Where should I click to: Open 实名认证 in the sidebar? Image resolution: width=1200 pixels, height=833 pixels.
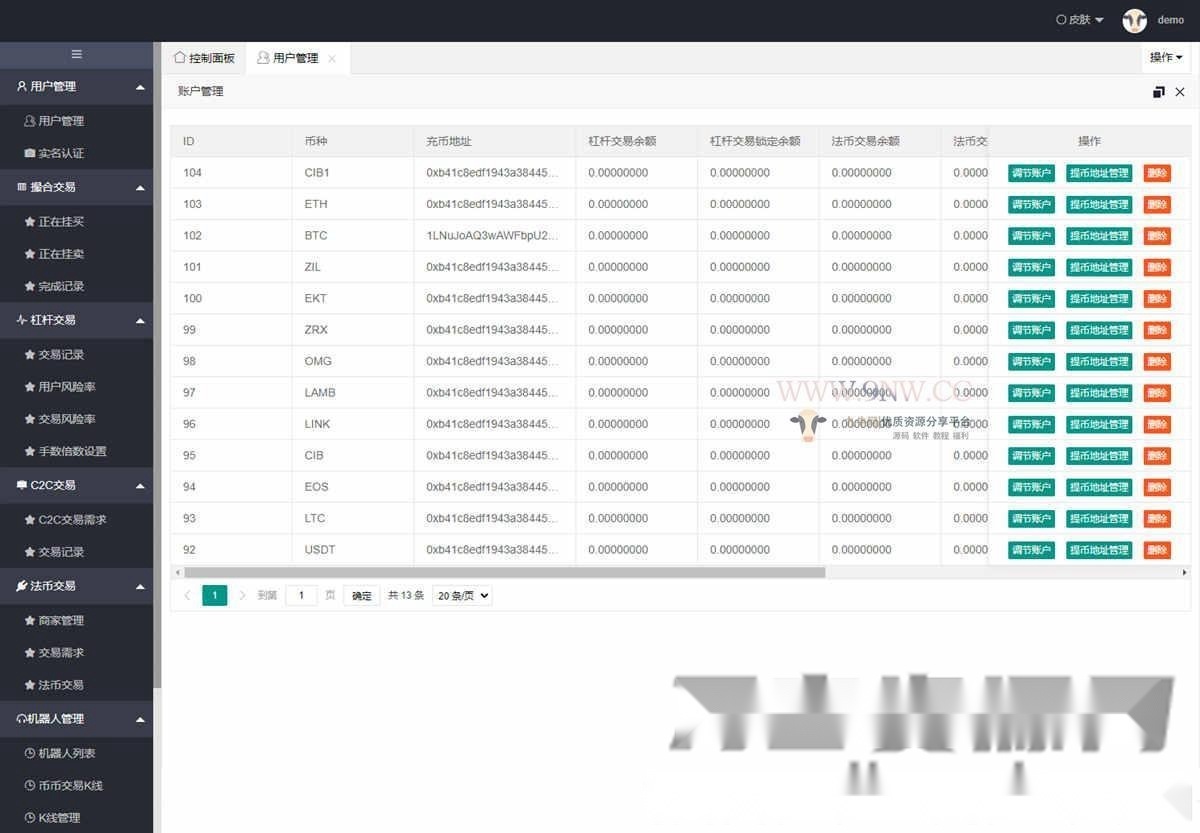pyautogui.click(x=61, y=153)
